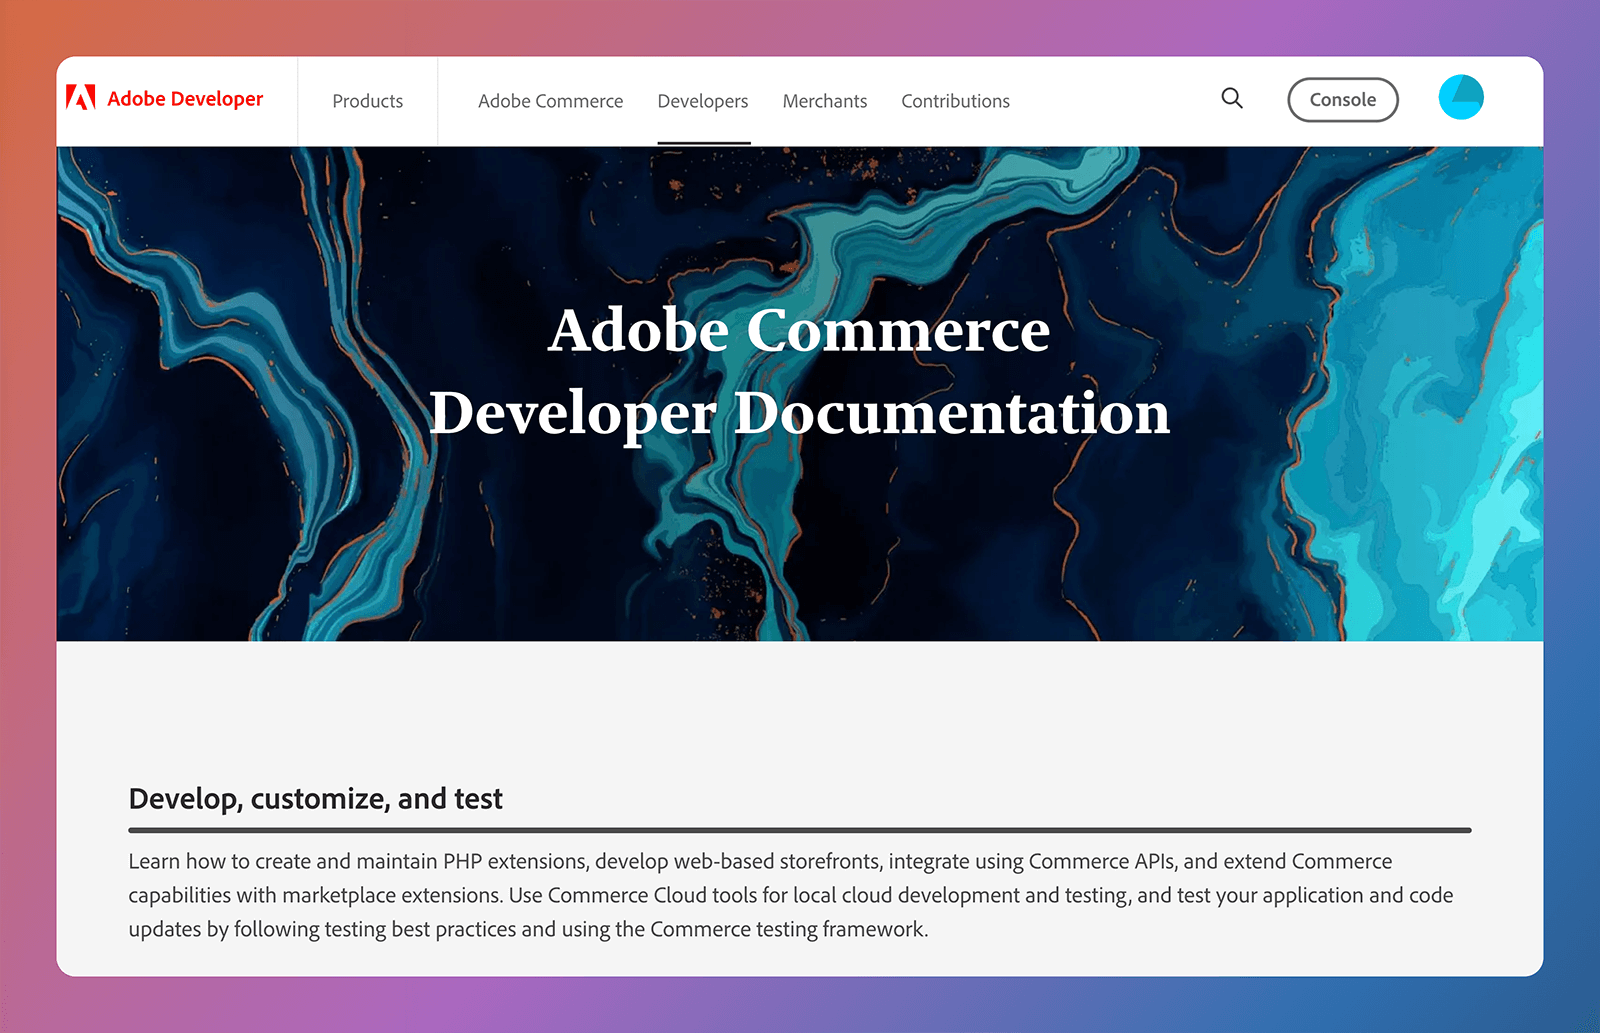
Task: Switch to the Merchants tab
Action: tap(825, 101)
